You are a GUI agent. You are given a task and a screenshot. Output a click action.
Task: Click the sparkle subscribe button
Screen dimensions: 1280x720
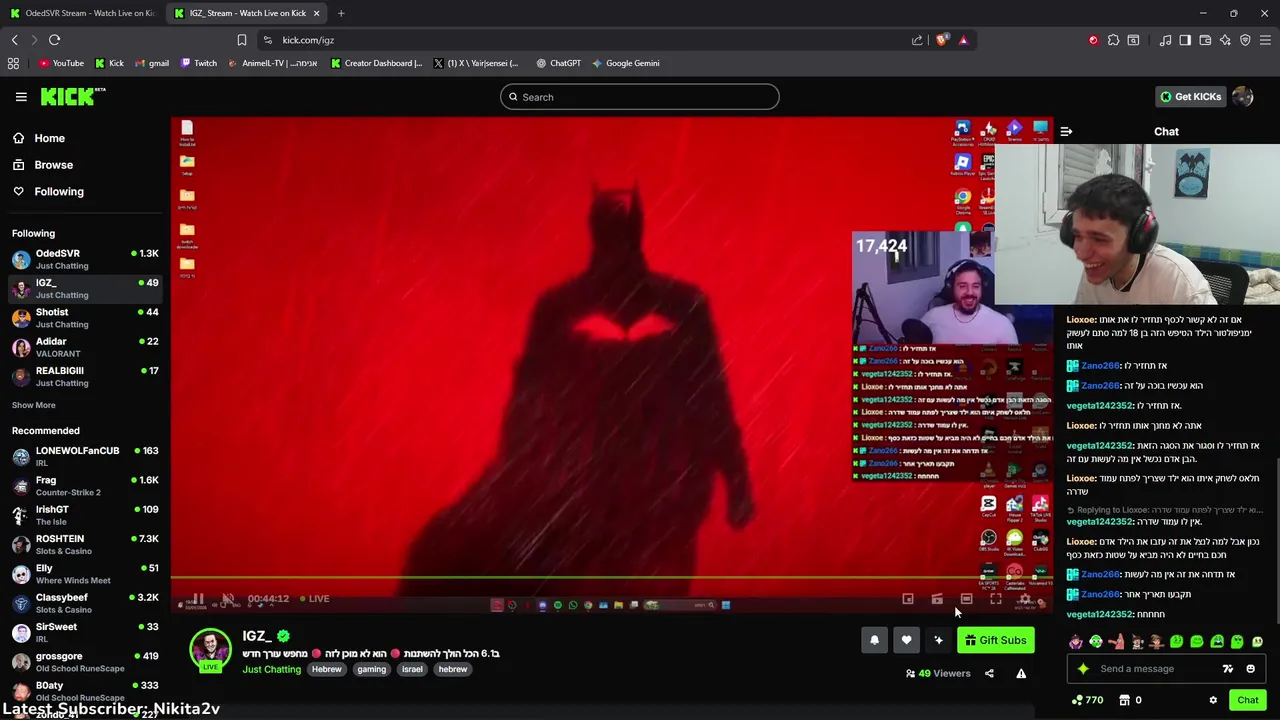[x=938, y=640]
